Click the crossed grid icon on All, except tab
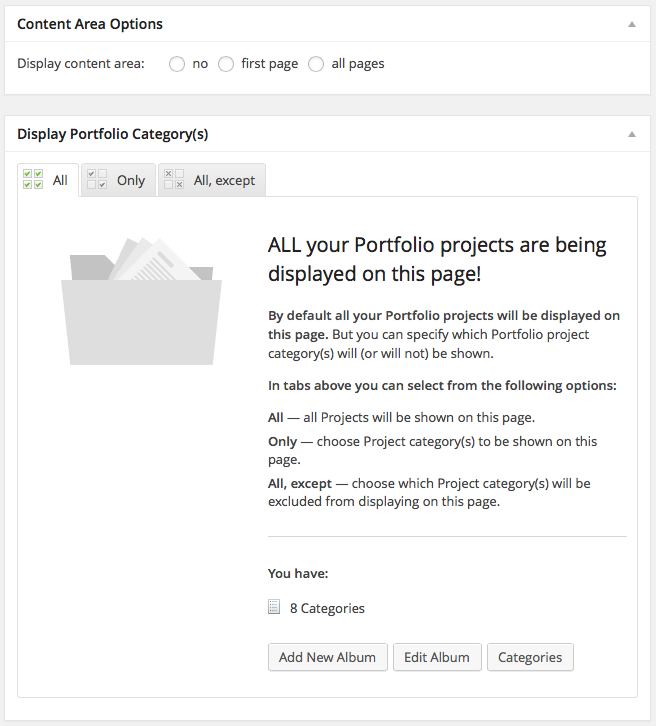This screenshot has width=656, height=726. (x=174, y=180)
